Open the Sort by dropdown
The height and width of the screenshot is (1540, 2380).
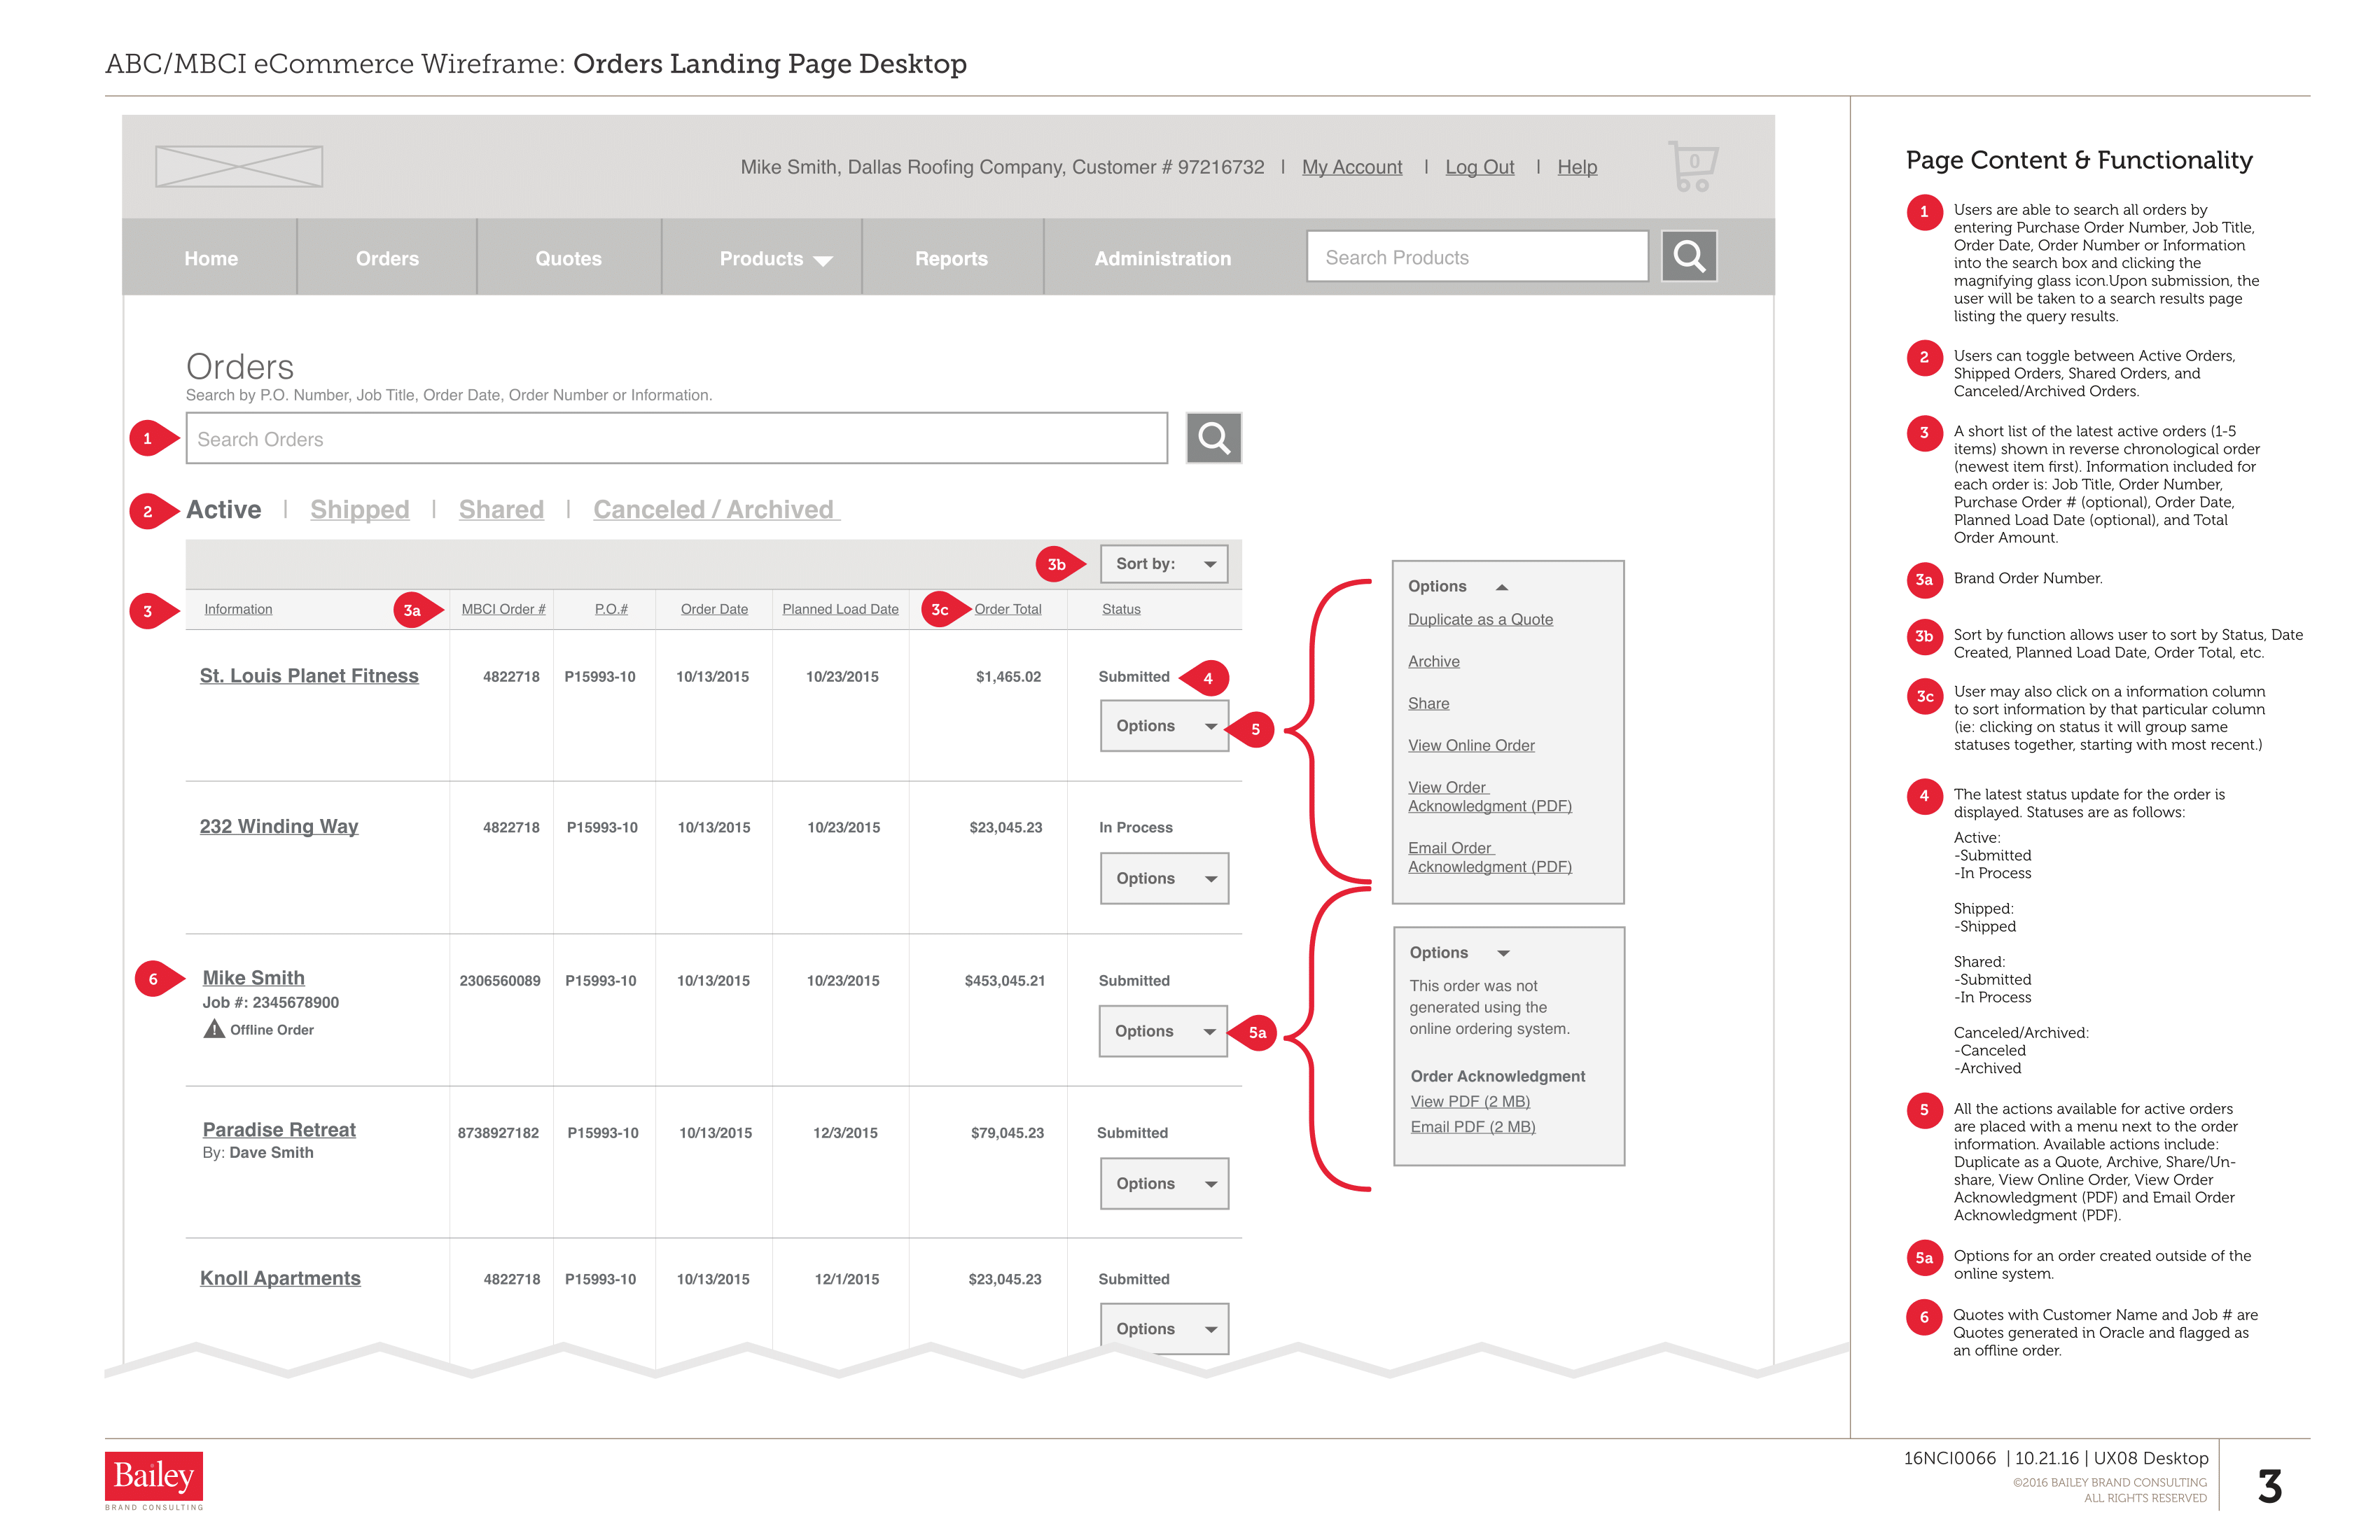pos(1163,564)
